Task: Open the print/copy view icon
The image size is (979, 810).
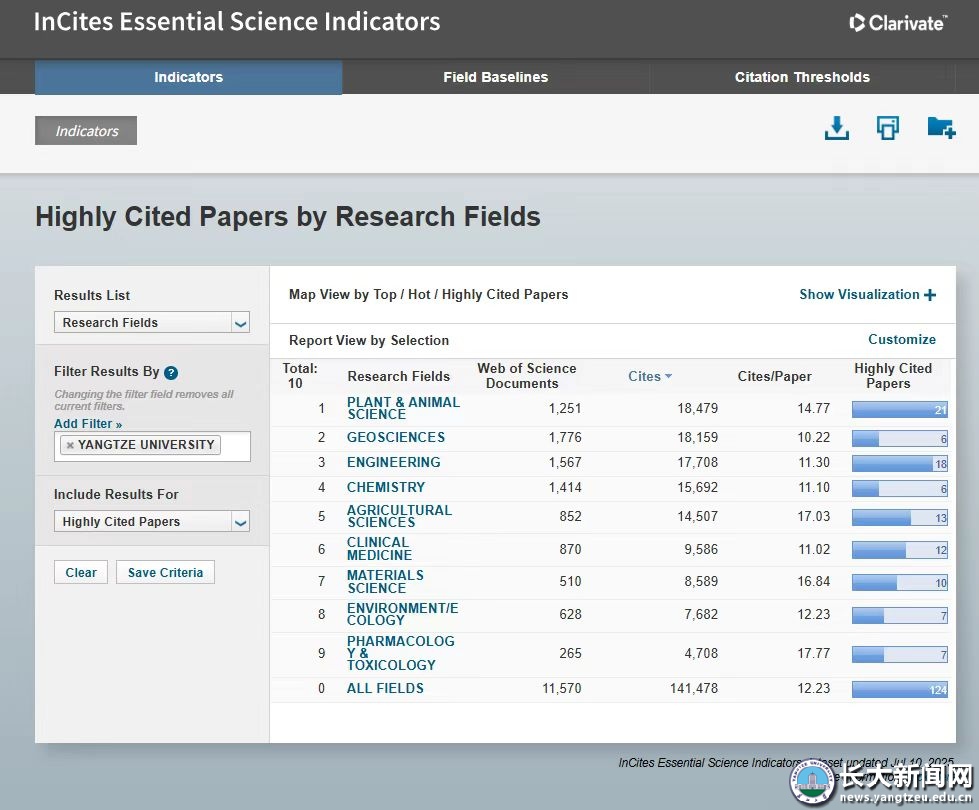Action: (887, 128)
